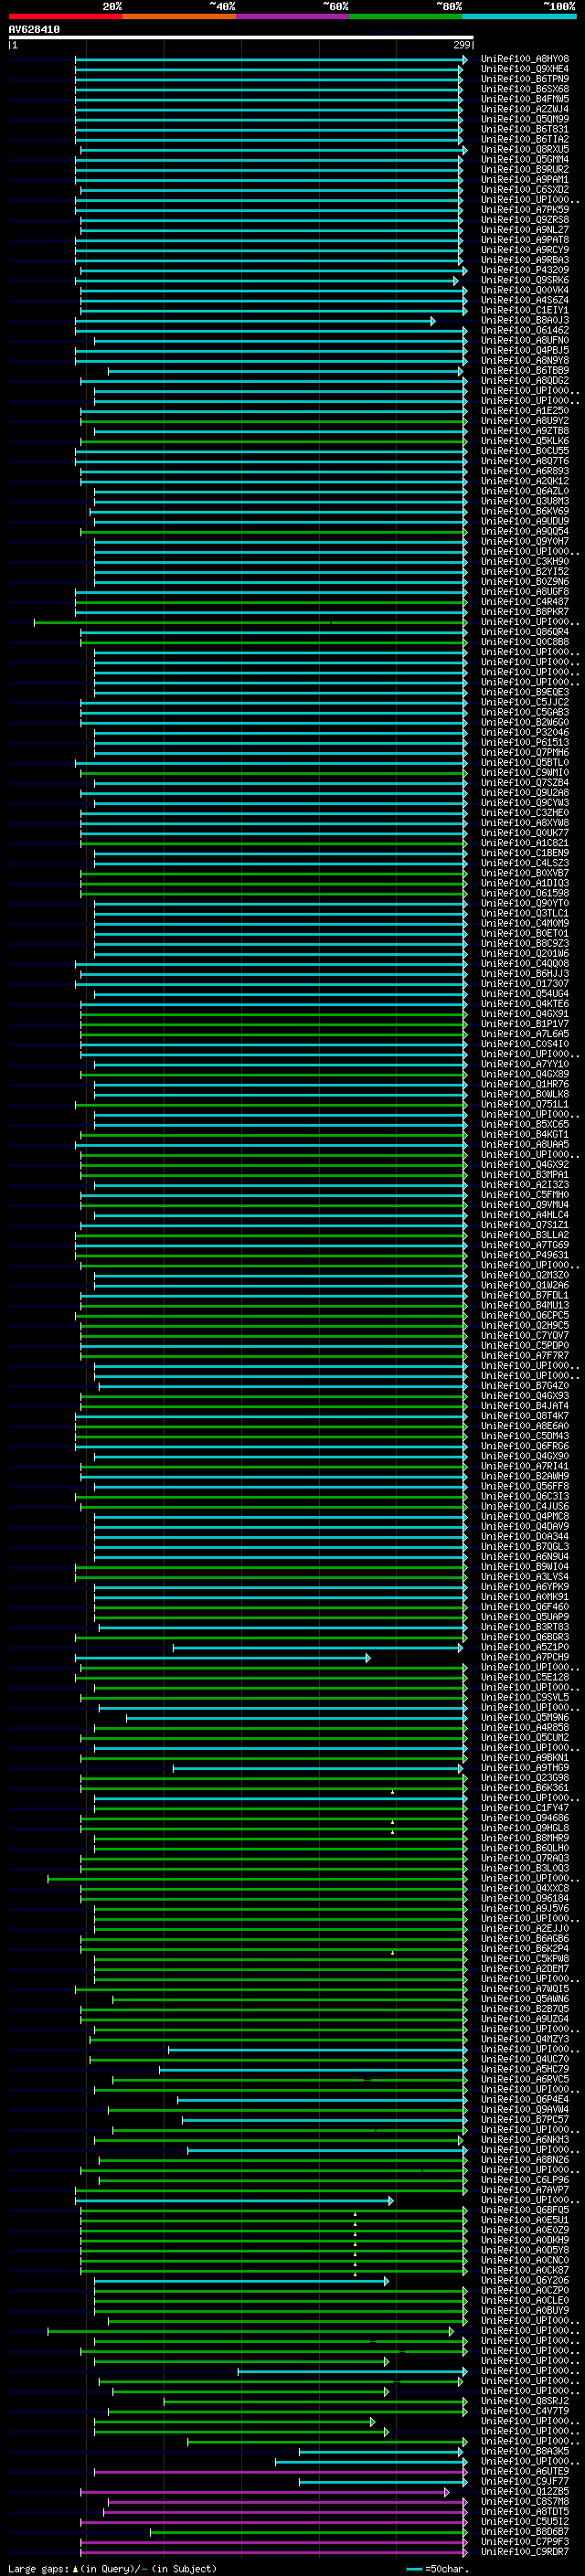Select label UniRef100_C1FY47
The height and width of the screenshot is (2576, 585).
pyautogui.click(x=525, y=1808)
